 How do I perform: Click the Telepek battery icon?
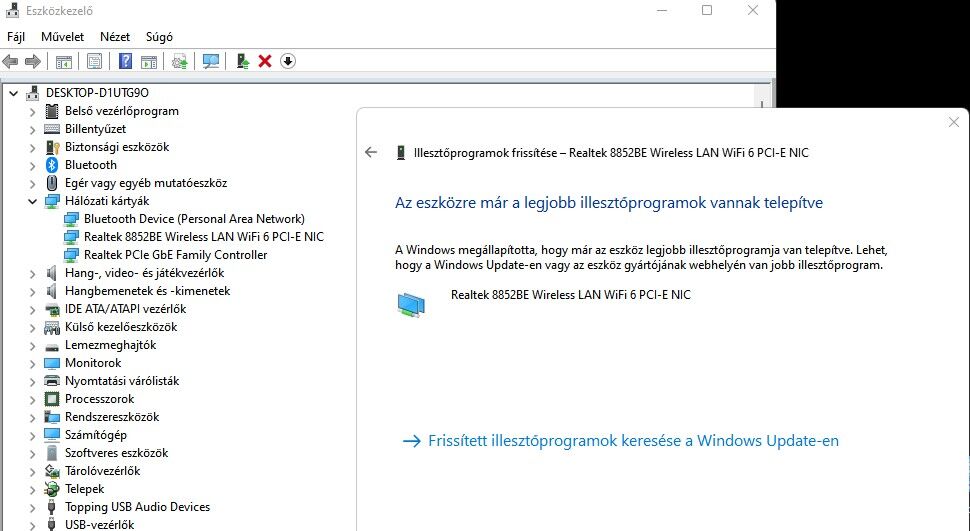pyautogui.click(x=52, y=489)
